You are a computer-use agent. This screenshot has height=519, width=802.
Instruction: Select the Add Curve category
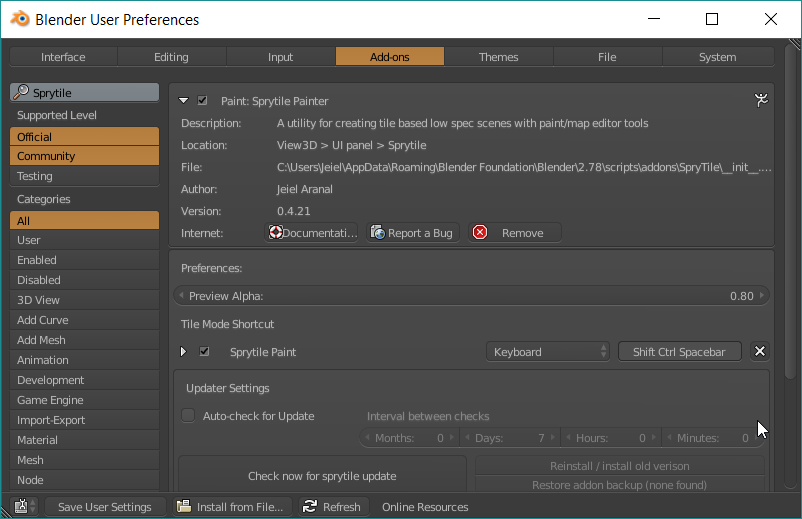pyautogui.click(x=84, y=320)
